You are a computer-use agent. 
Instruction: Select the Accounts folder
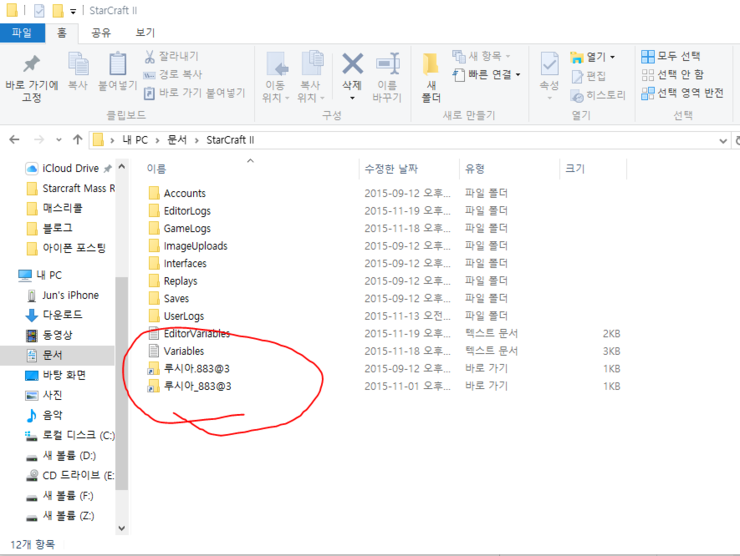point(185,193)
